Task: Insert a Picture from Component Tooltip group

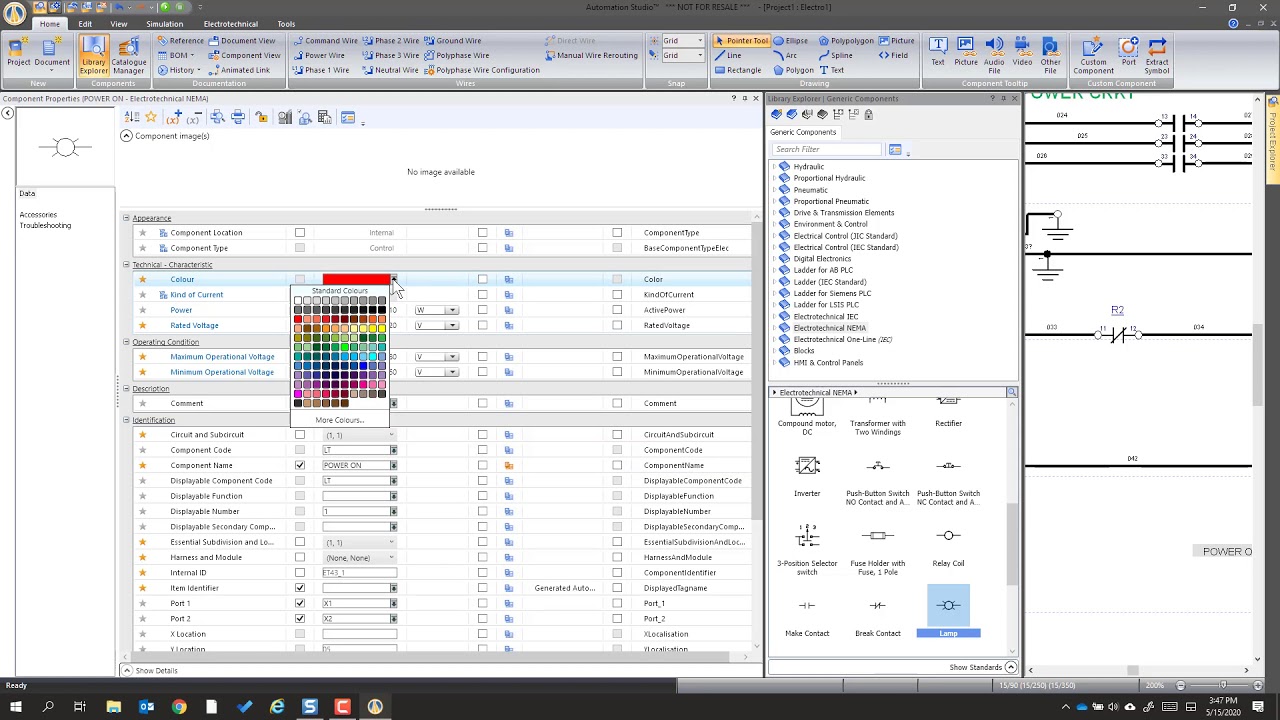Action: point(966,52)
